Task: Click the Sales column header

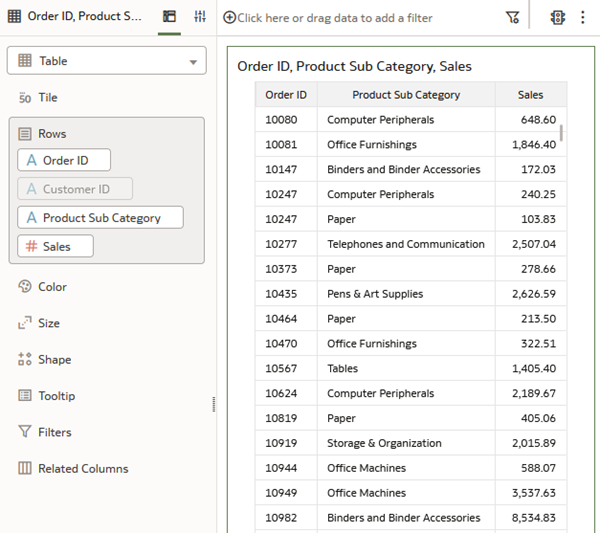Action: point(530,95)
